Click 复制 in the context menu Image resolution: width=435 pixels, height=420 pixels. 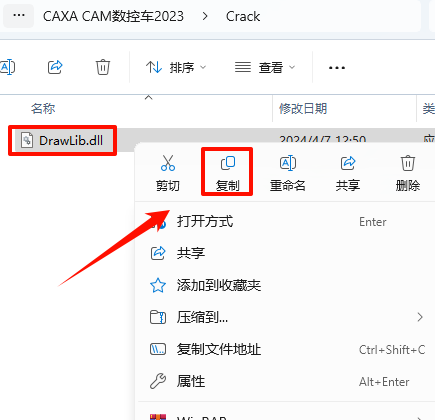pyautogui.click(x=227, y=172)
